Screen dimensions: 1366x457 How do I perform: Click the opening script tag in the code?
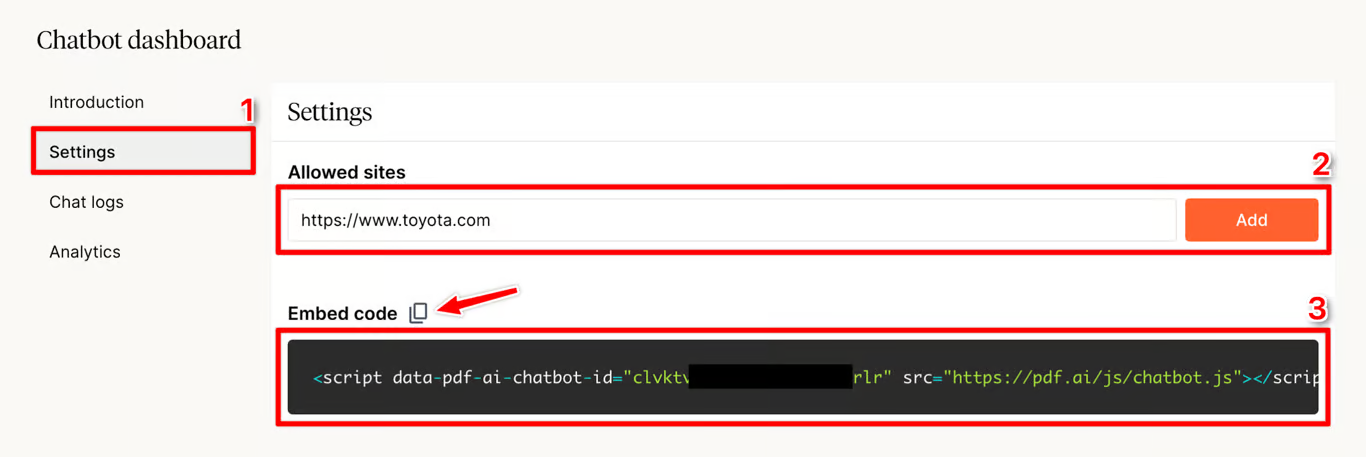(349, 378)
